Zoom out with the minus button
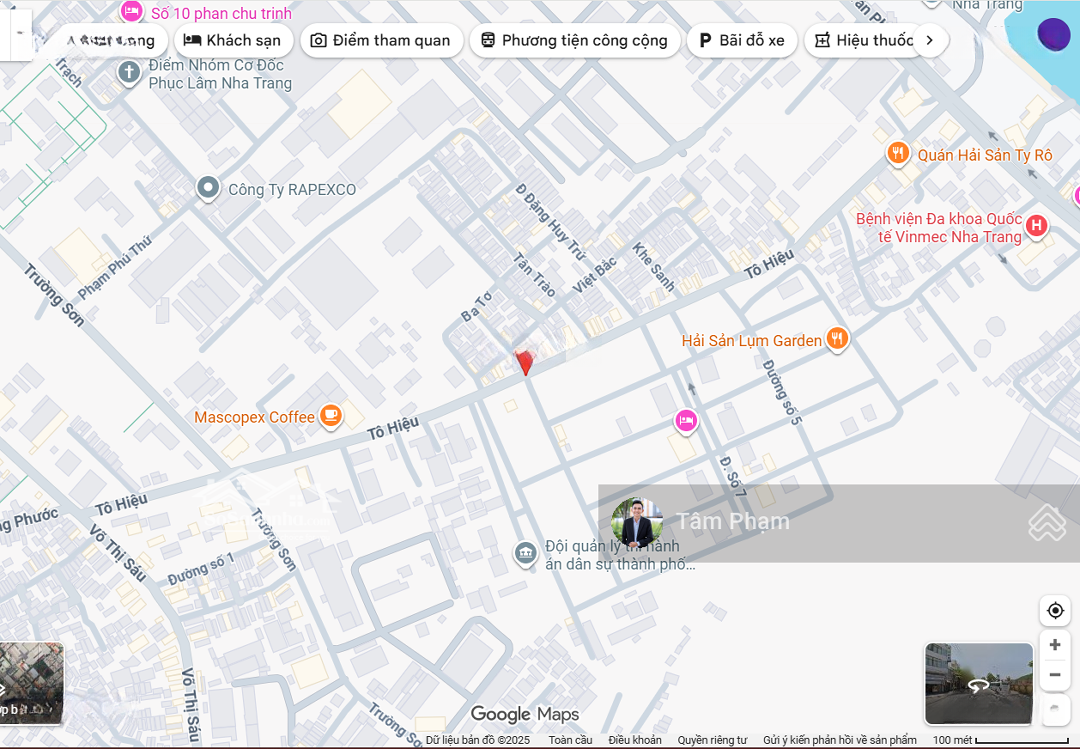This screenshot has height=749, width=1080. click(1055, 675)
